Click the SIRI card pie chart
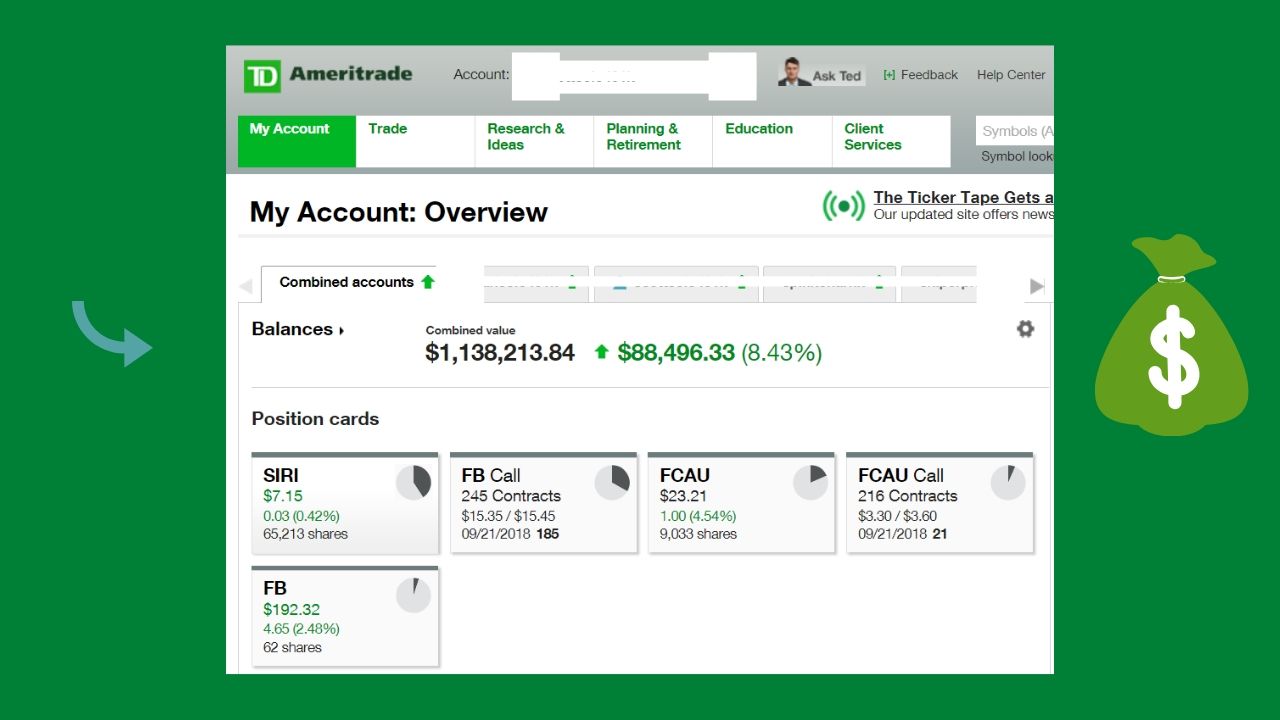The image size is (1280, 720). [413, 483]
